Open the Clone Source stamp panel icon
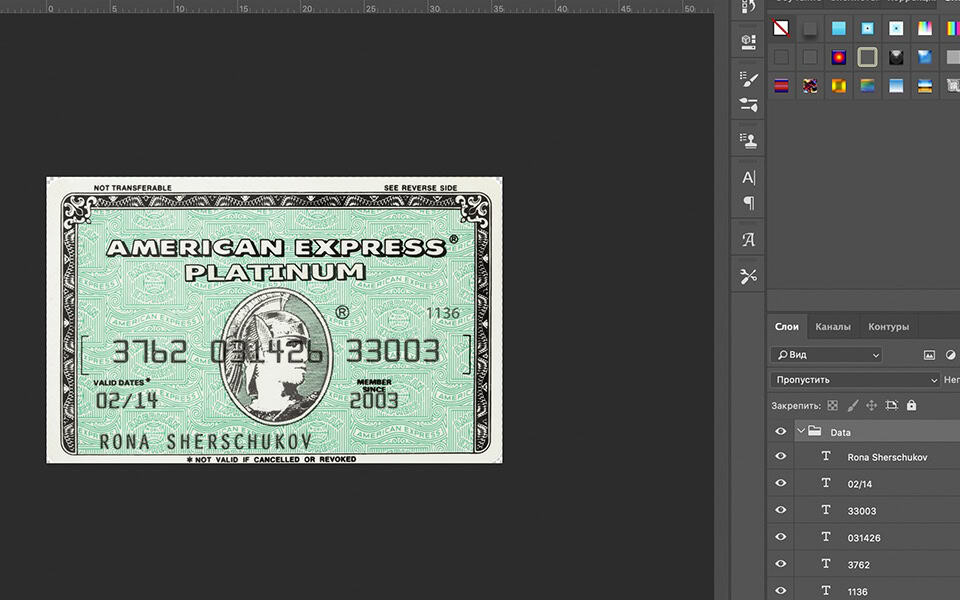This screenshot has width=960, height=600. [x=748, y=140]
